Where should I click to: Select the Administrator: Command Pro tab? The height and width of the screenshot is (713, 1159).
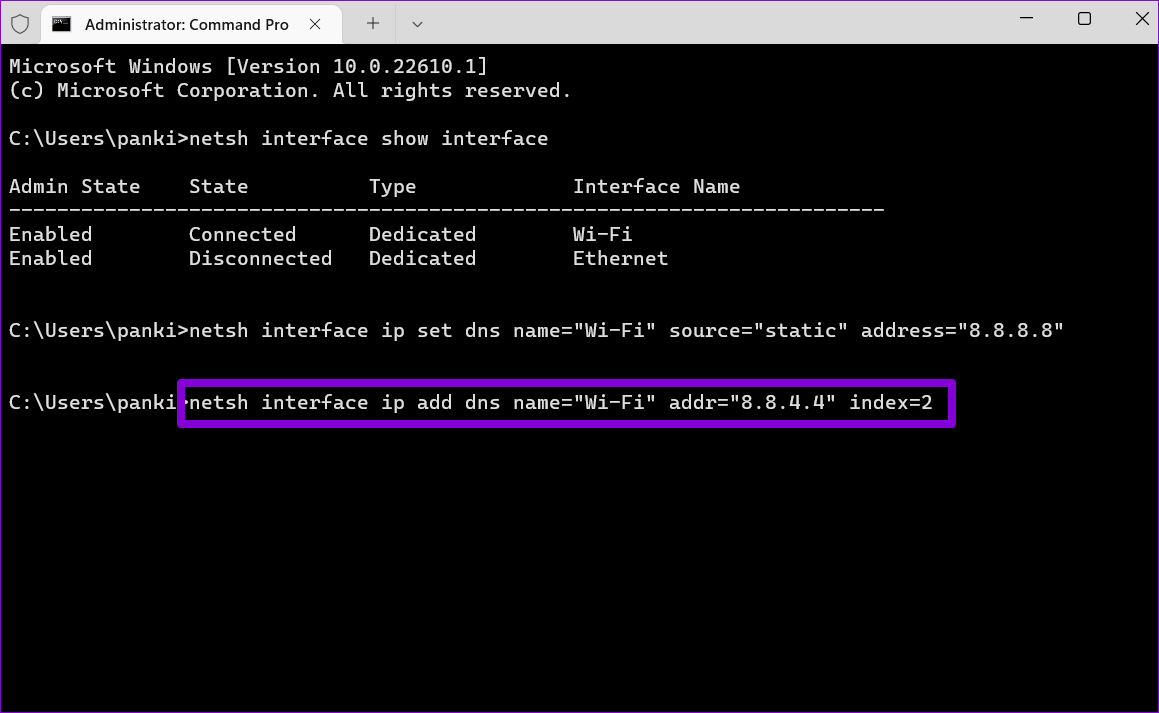(x=187, y=23)
